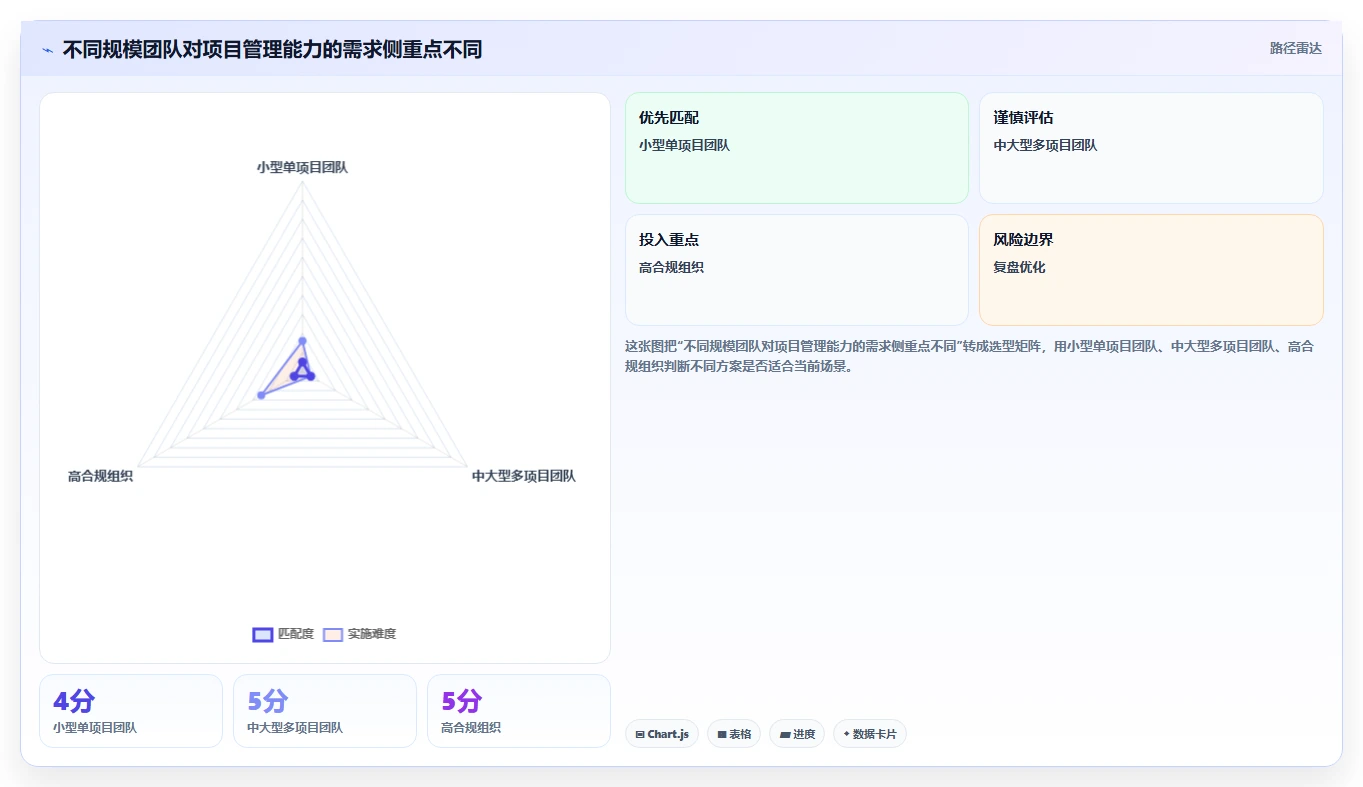Click the 实施难度 data point toward 高合规组织
The image size is (1363, 787).
261,395
